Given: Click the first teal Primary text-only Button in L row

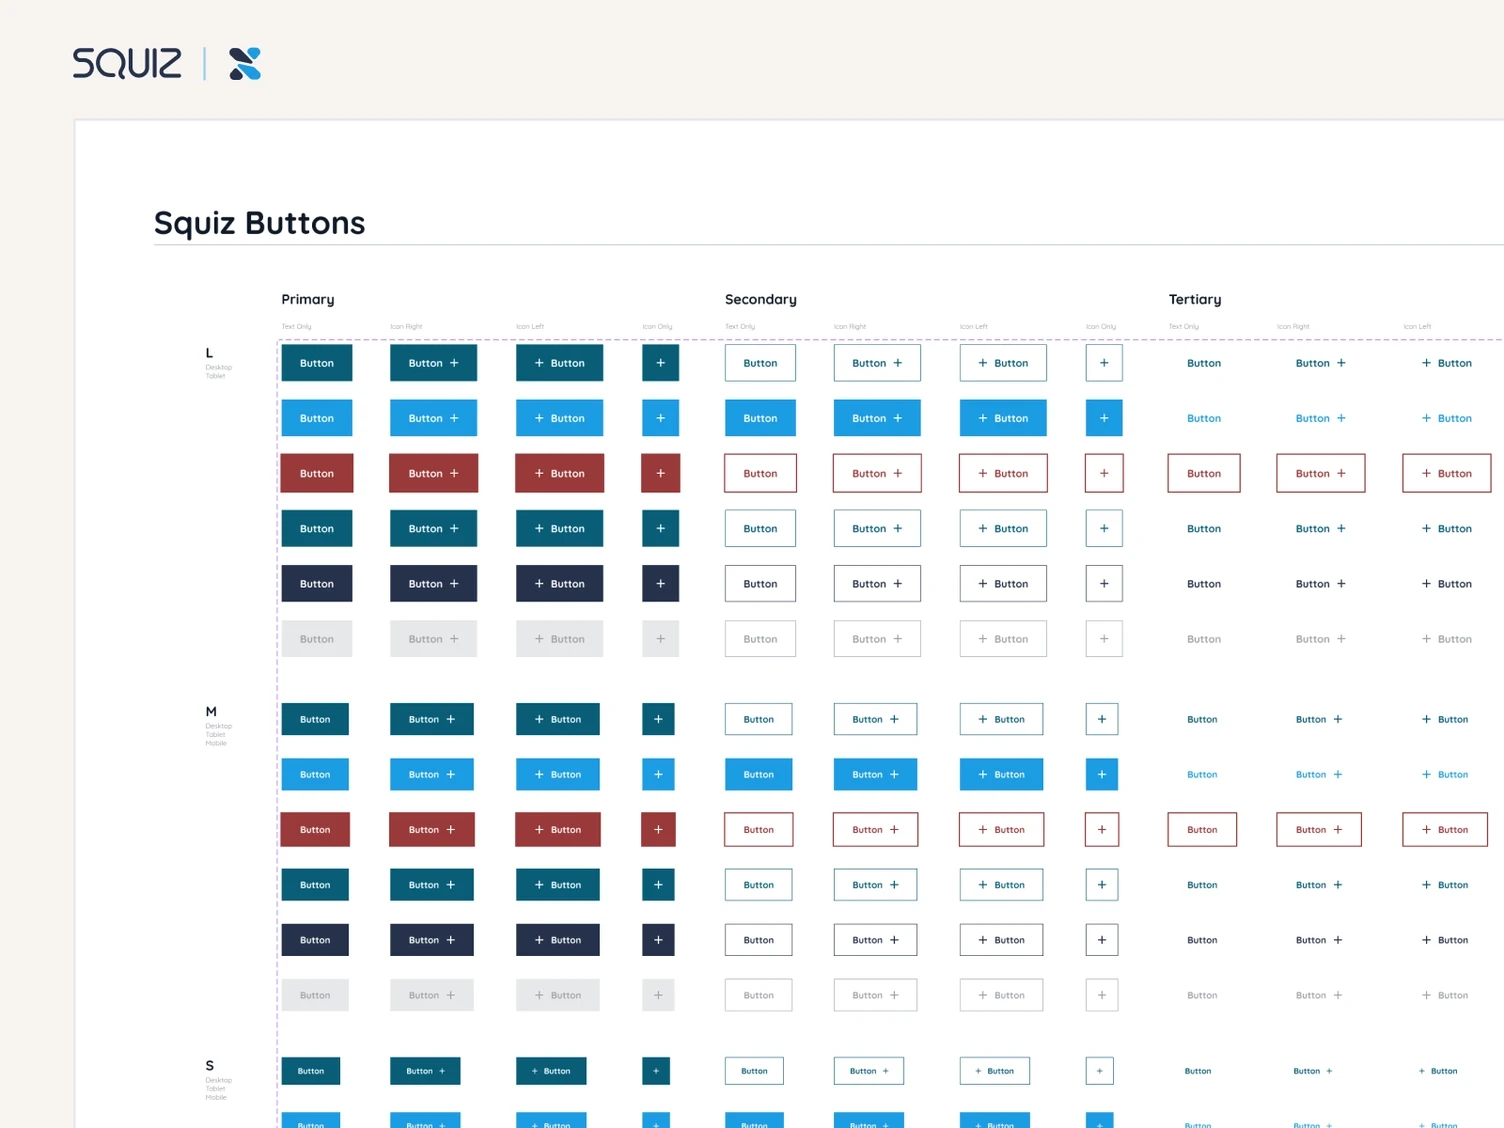Looking at the screenshot, I should pos(317,363).
